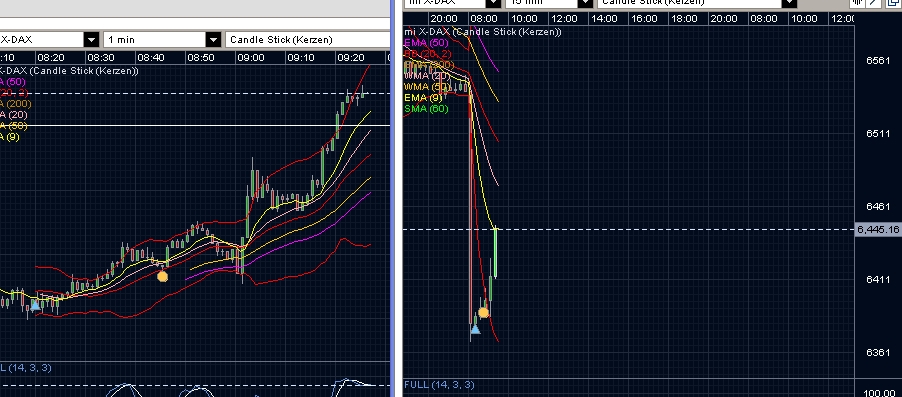Click the 09:00 time axis label
Image resolution: width=902 pixels, height=397 pixels.
pyautogui.click(x=251, y=58)
